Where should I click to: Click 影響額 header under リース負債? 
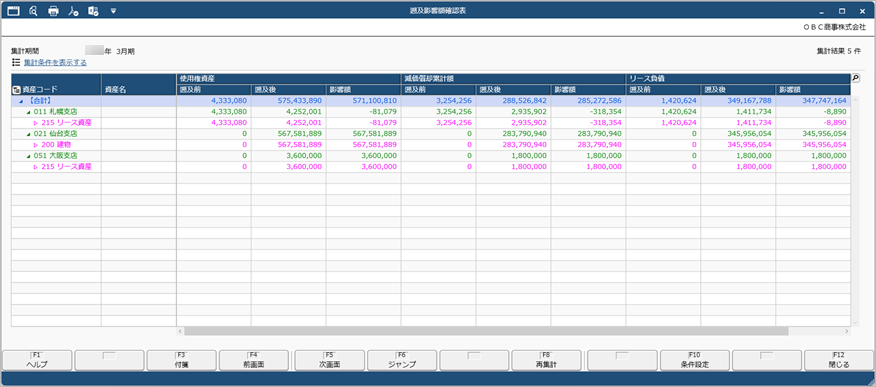point(813,89)
